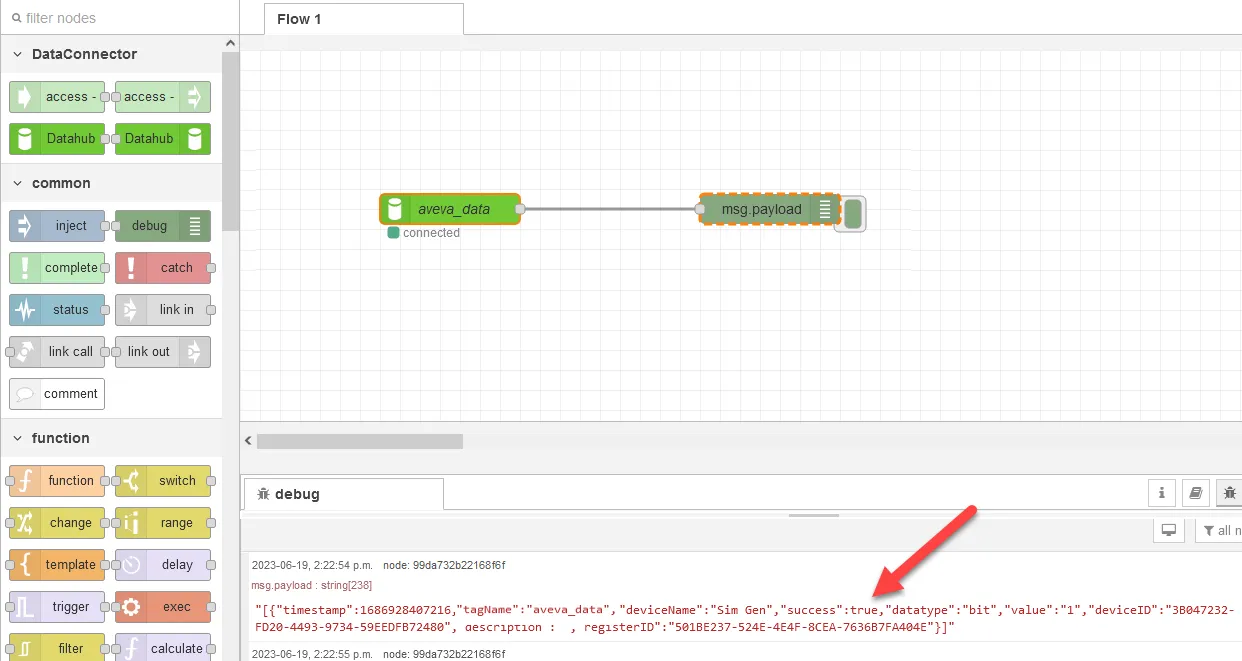Select the complete node in the palette
Image resolution: width=1242 pixels, height=661 pixels.
click(57, 268)
